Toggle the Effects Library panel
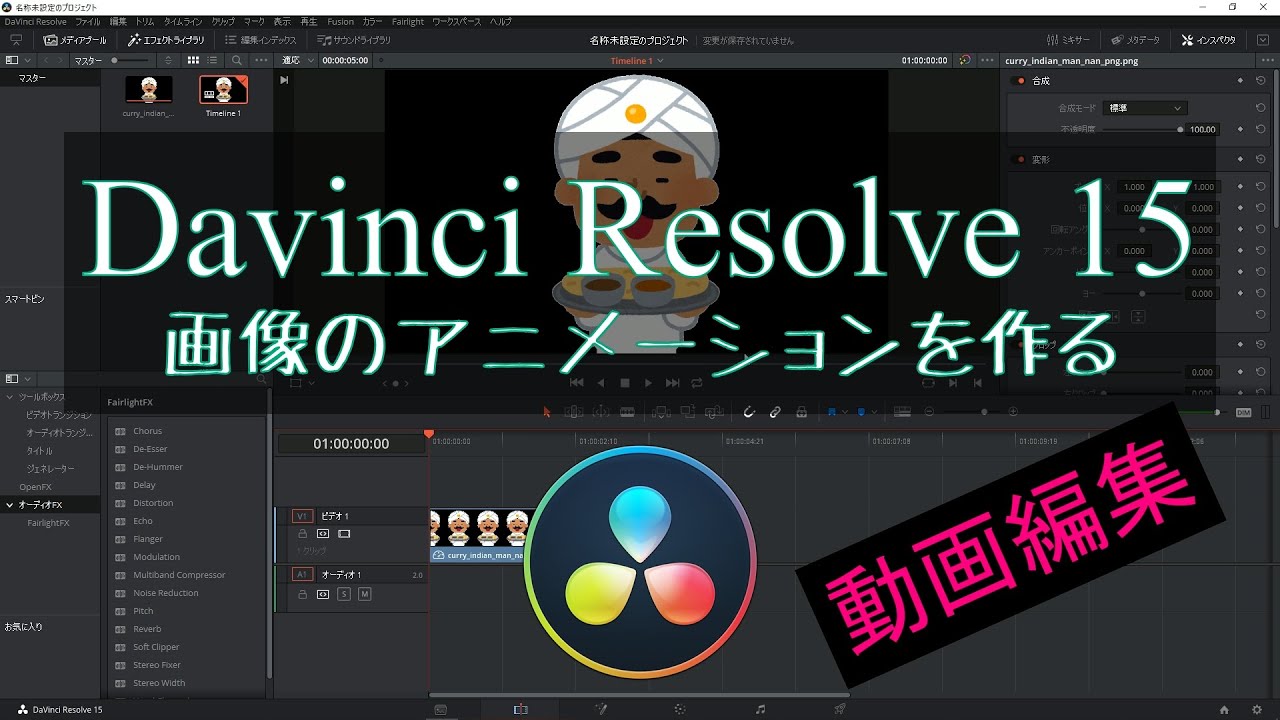Image resolution: width=1280 pixels, height=720 pixels. [167, 40]
